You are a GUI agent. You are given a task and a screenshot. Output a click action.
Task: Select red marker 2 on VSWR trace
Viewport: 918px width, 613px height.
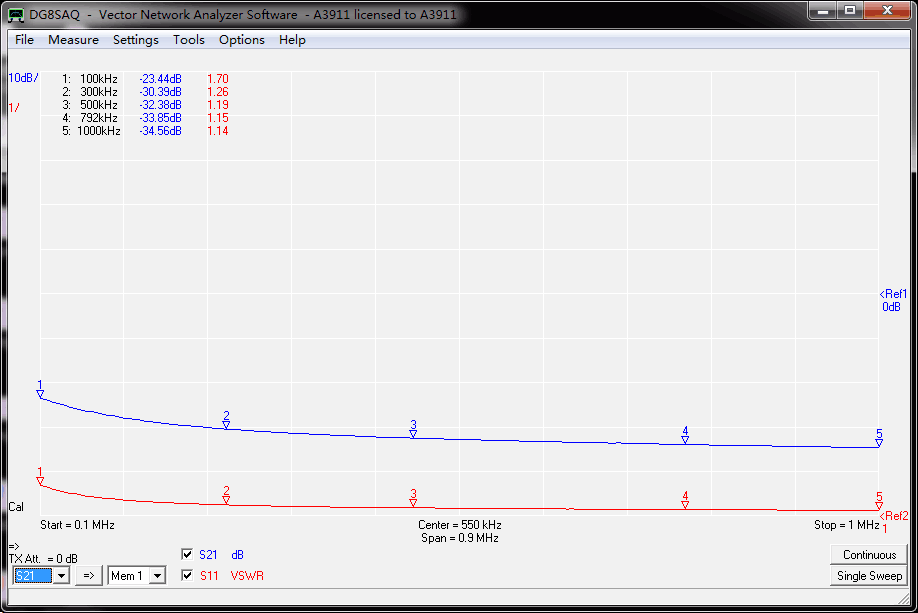(226, 495)
